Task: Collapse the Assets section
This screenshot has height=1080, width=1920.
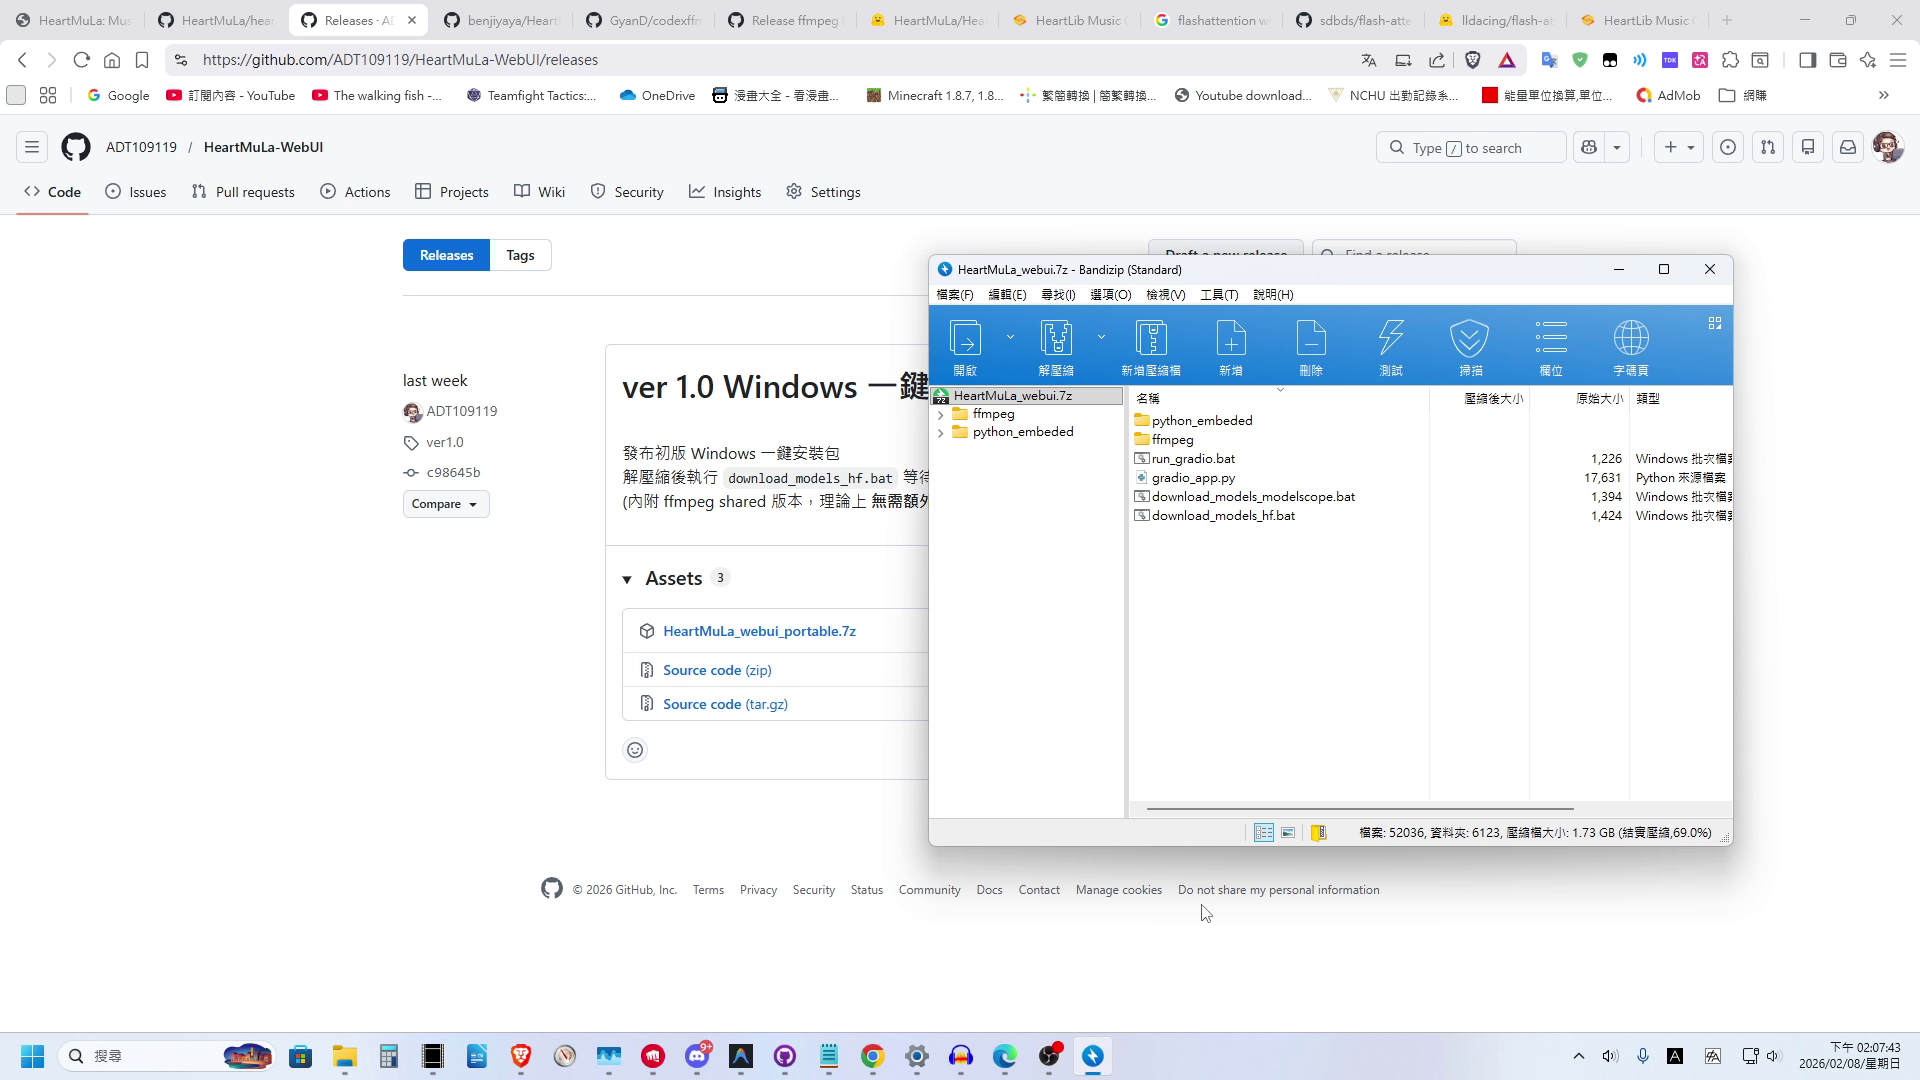Action: click(627, 579)
